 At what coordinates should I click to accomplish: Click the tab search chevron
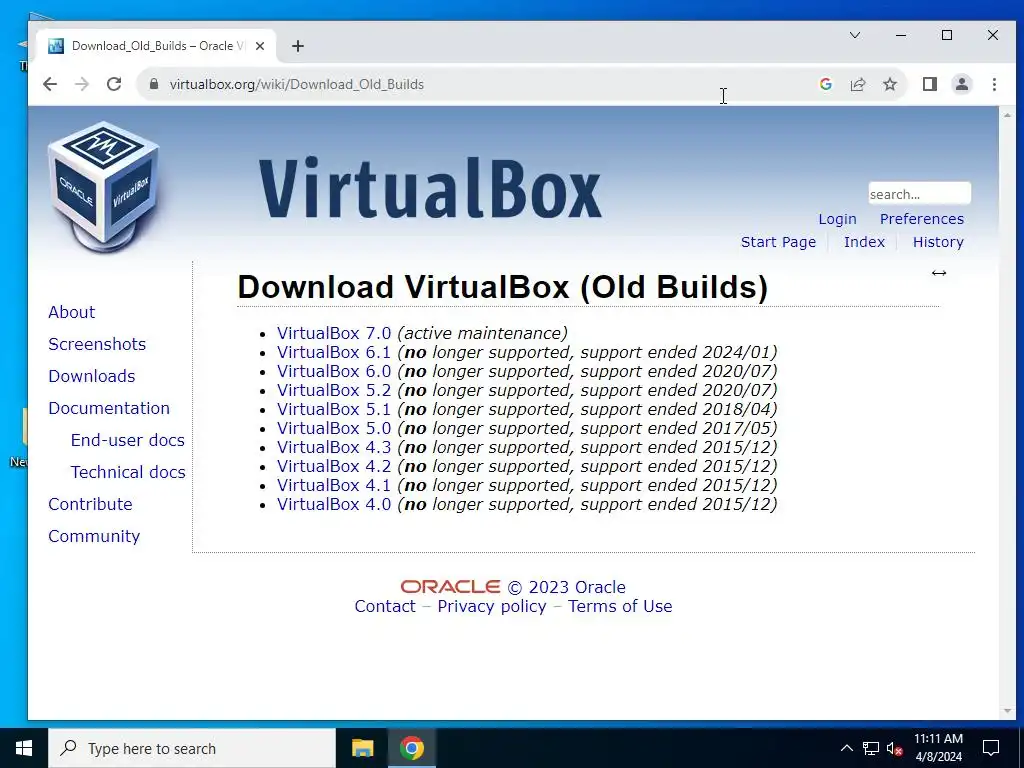click(x=855, y=35)
